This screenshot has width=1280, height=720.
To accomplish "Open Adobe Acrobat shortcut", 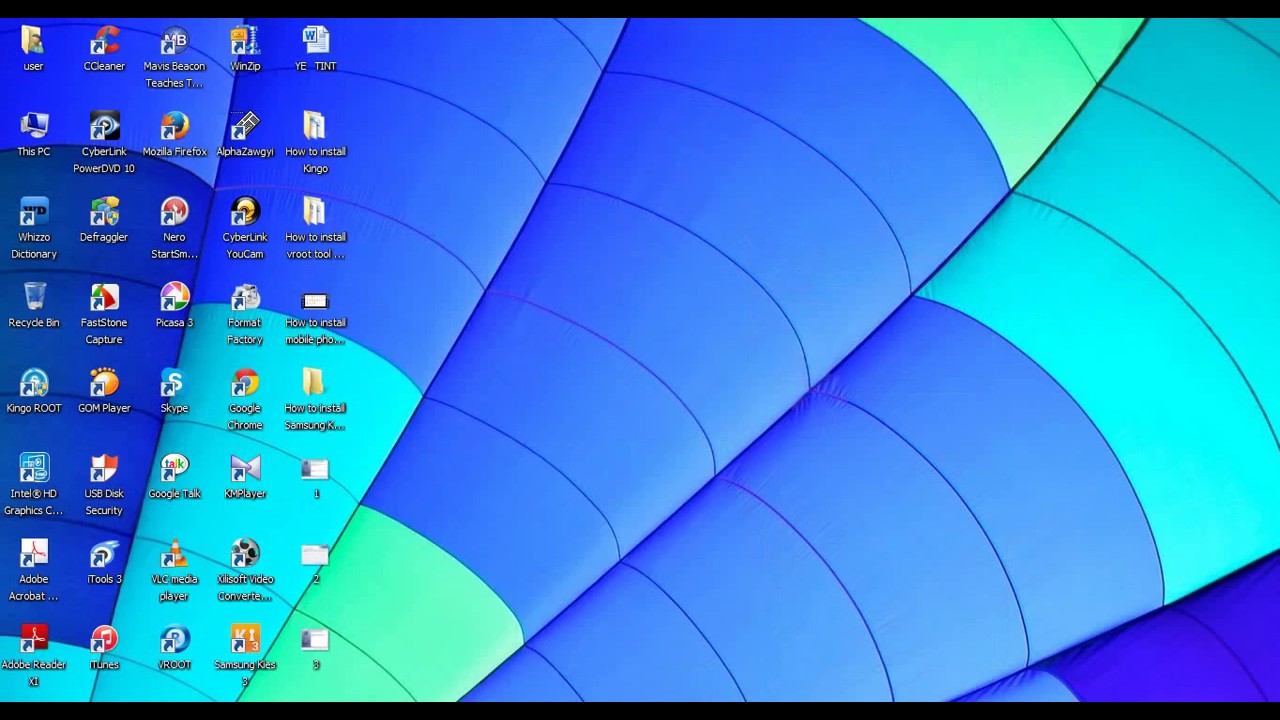I will tap(33, 555).
